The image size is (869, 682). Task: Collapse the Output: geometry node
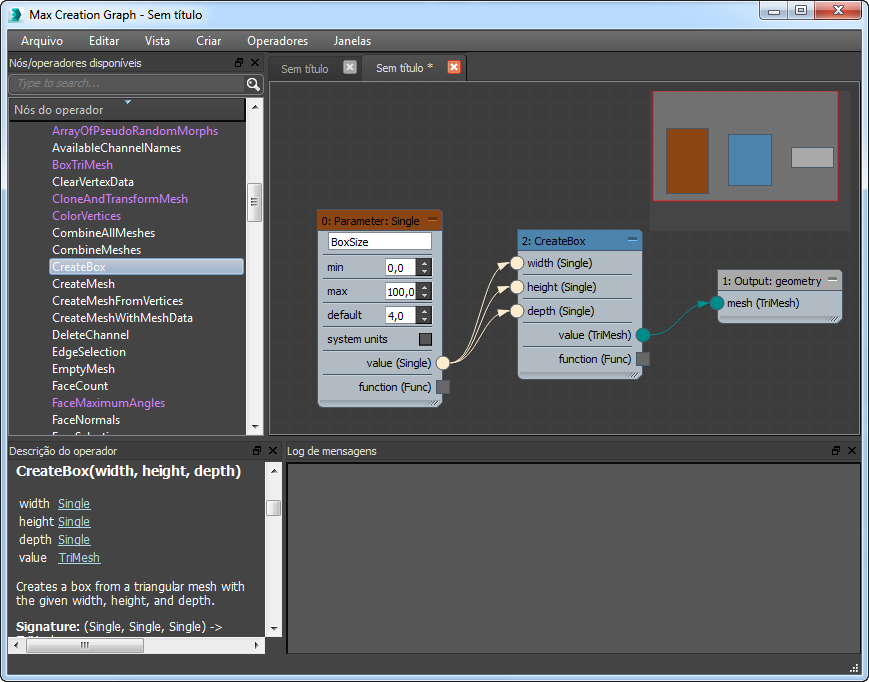(832, 281)
